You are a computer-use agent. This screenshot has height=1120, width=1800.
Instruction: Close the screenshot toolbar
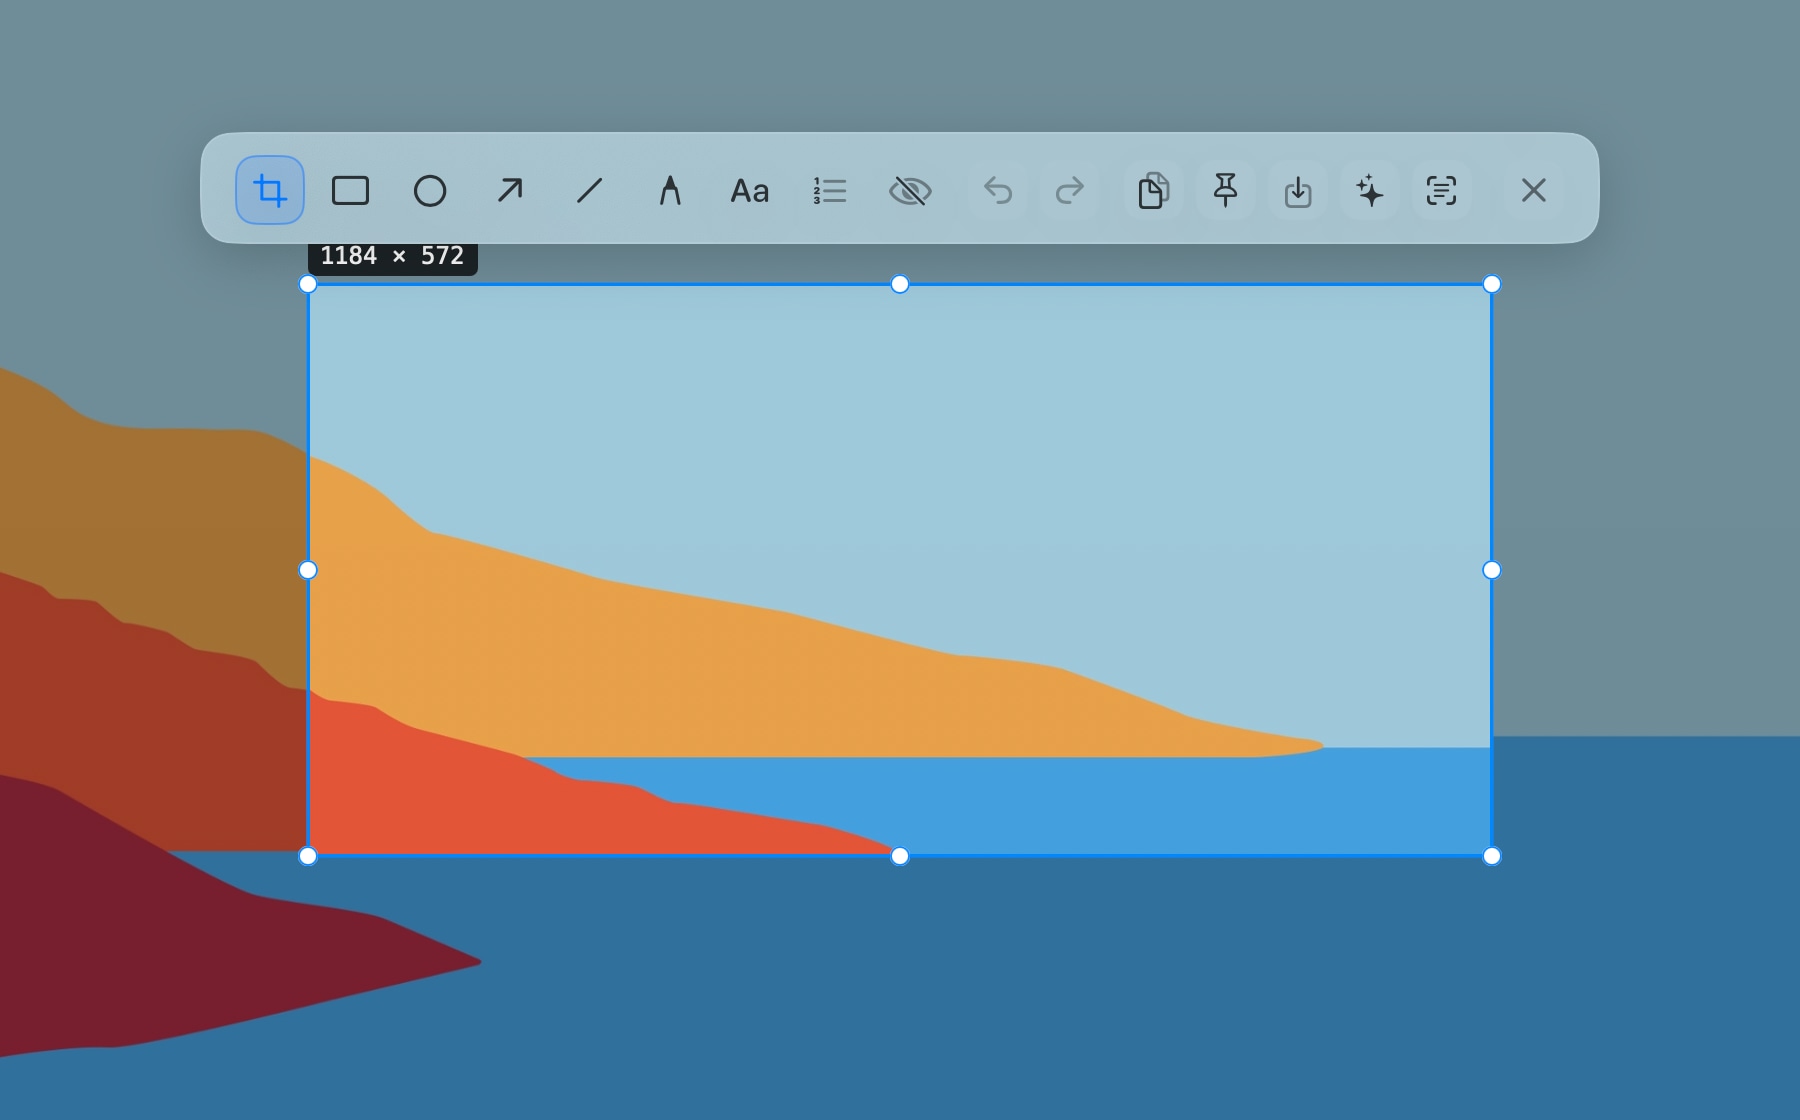[1534, 190]
